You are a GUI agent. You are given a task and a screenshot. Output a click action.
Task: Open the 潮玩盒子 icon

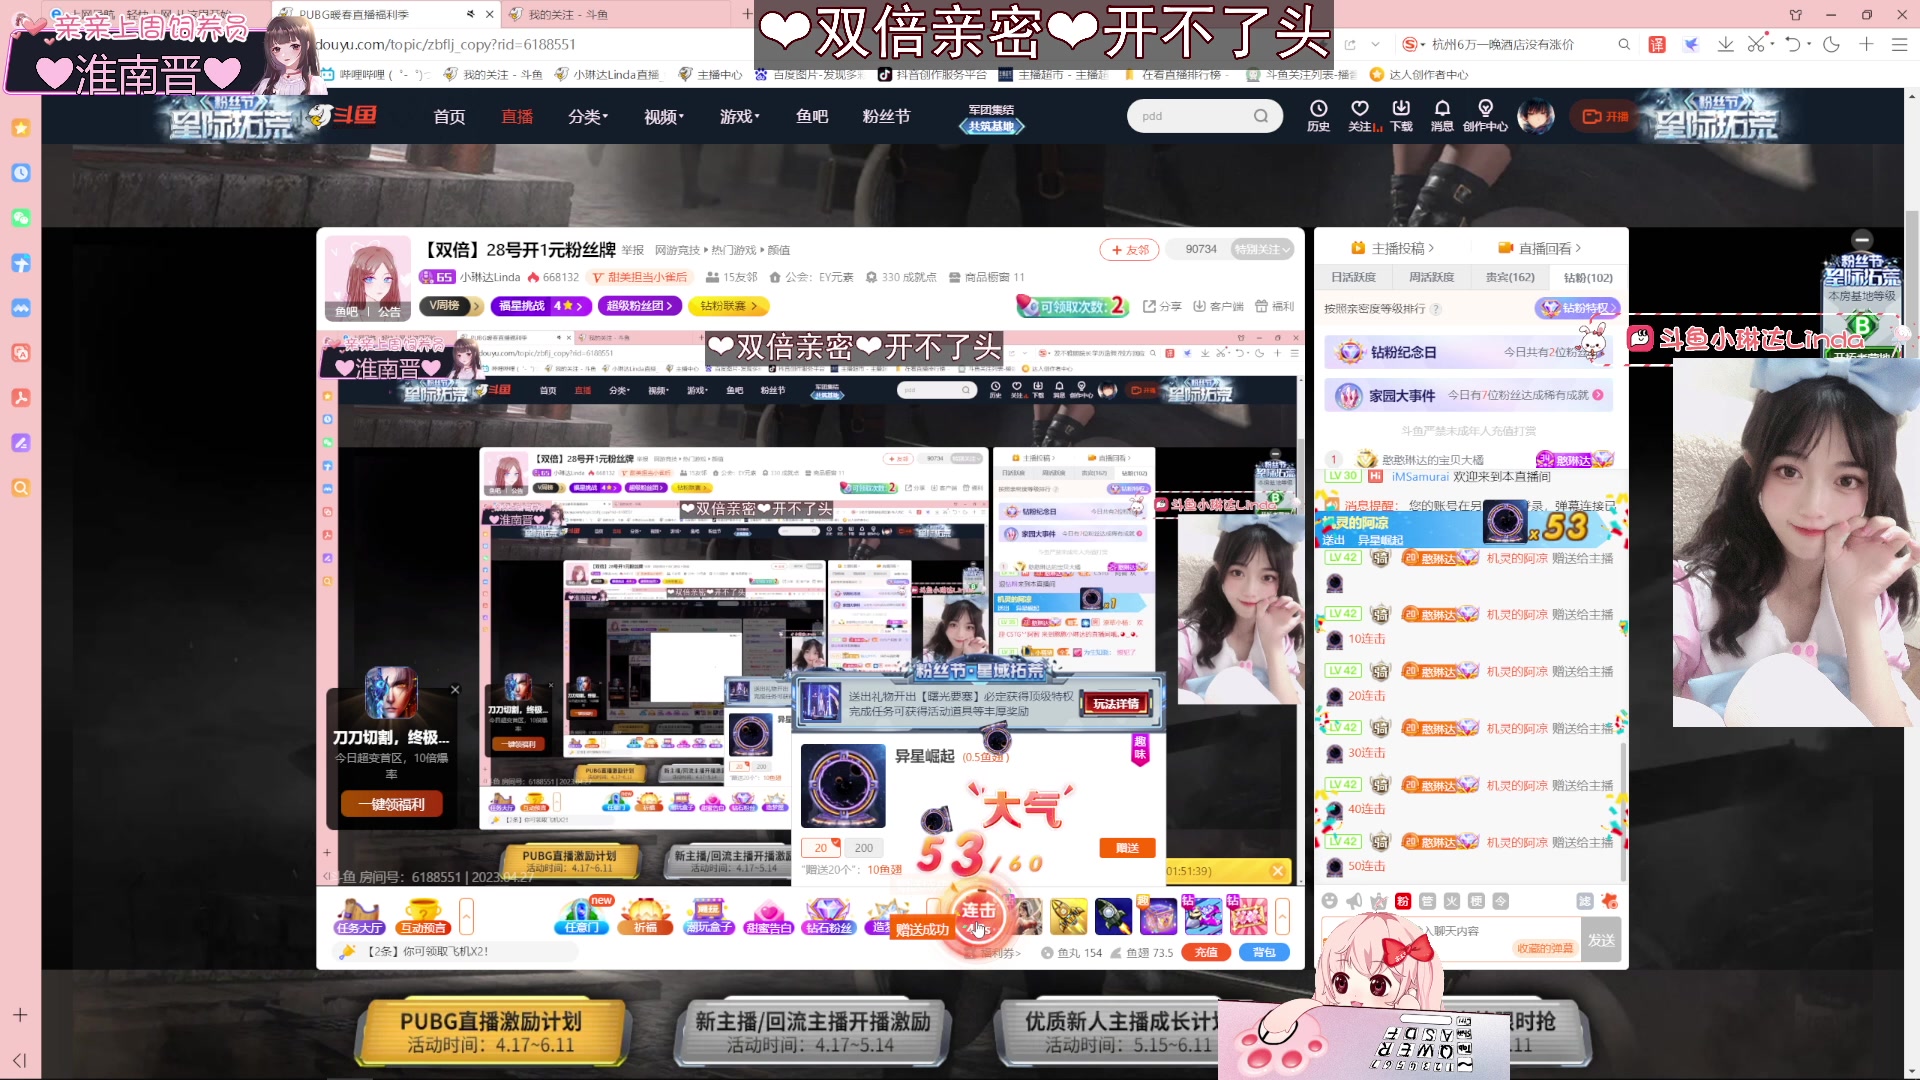(x=708, y=916)
